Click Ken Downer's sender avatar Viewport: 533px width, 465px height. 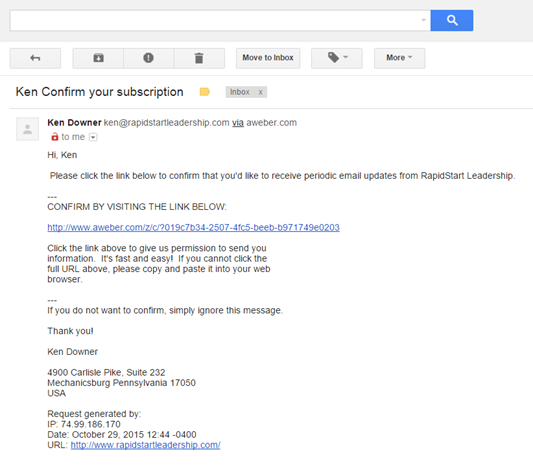pos(28,129)
